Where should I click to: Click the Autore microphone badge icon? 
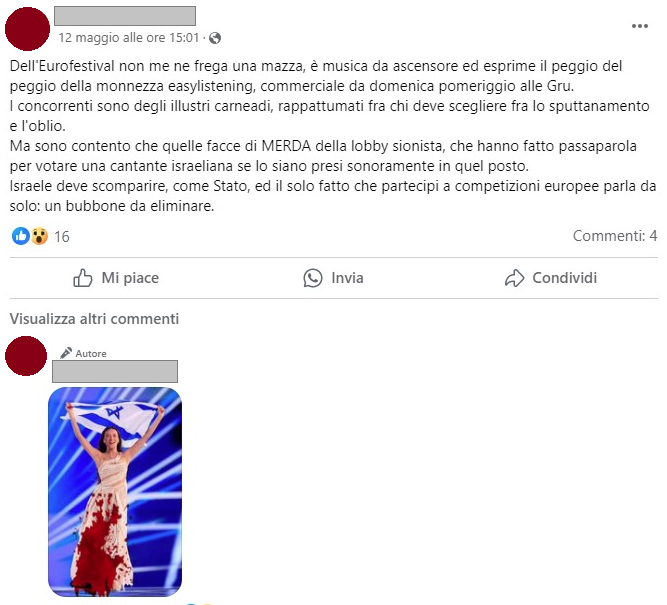[x=66, y=353]
